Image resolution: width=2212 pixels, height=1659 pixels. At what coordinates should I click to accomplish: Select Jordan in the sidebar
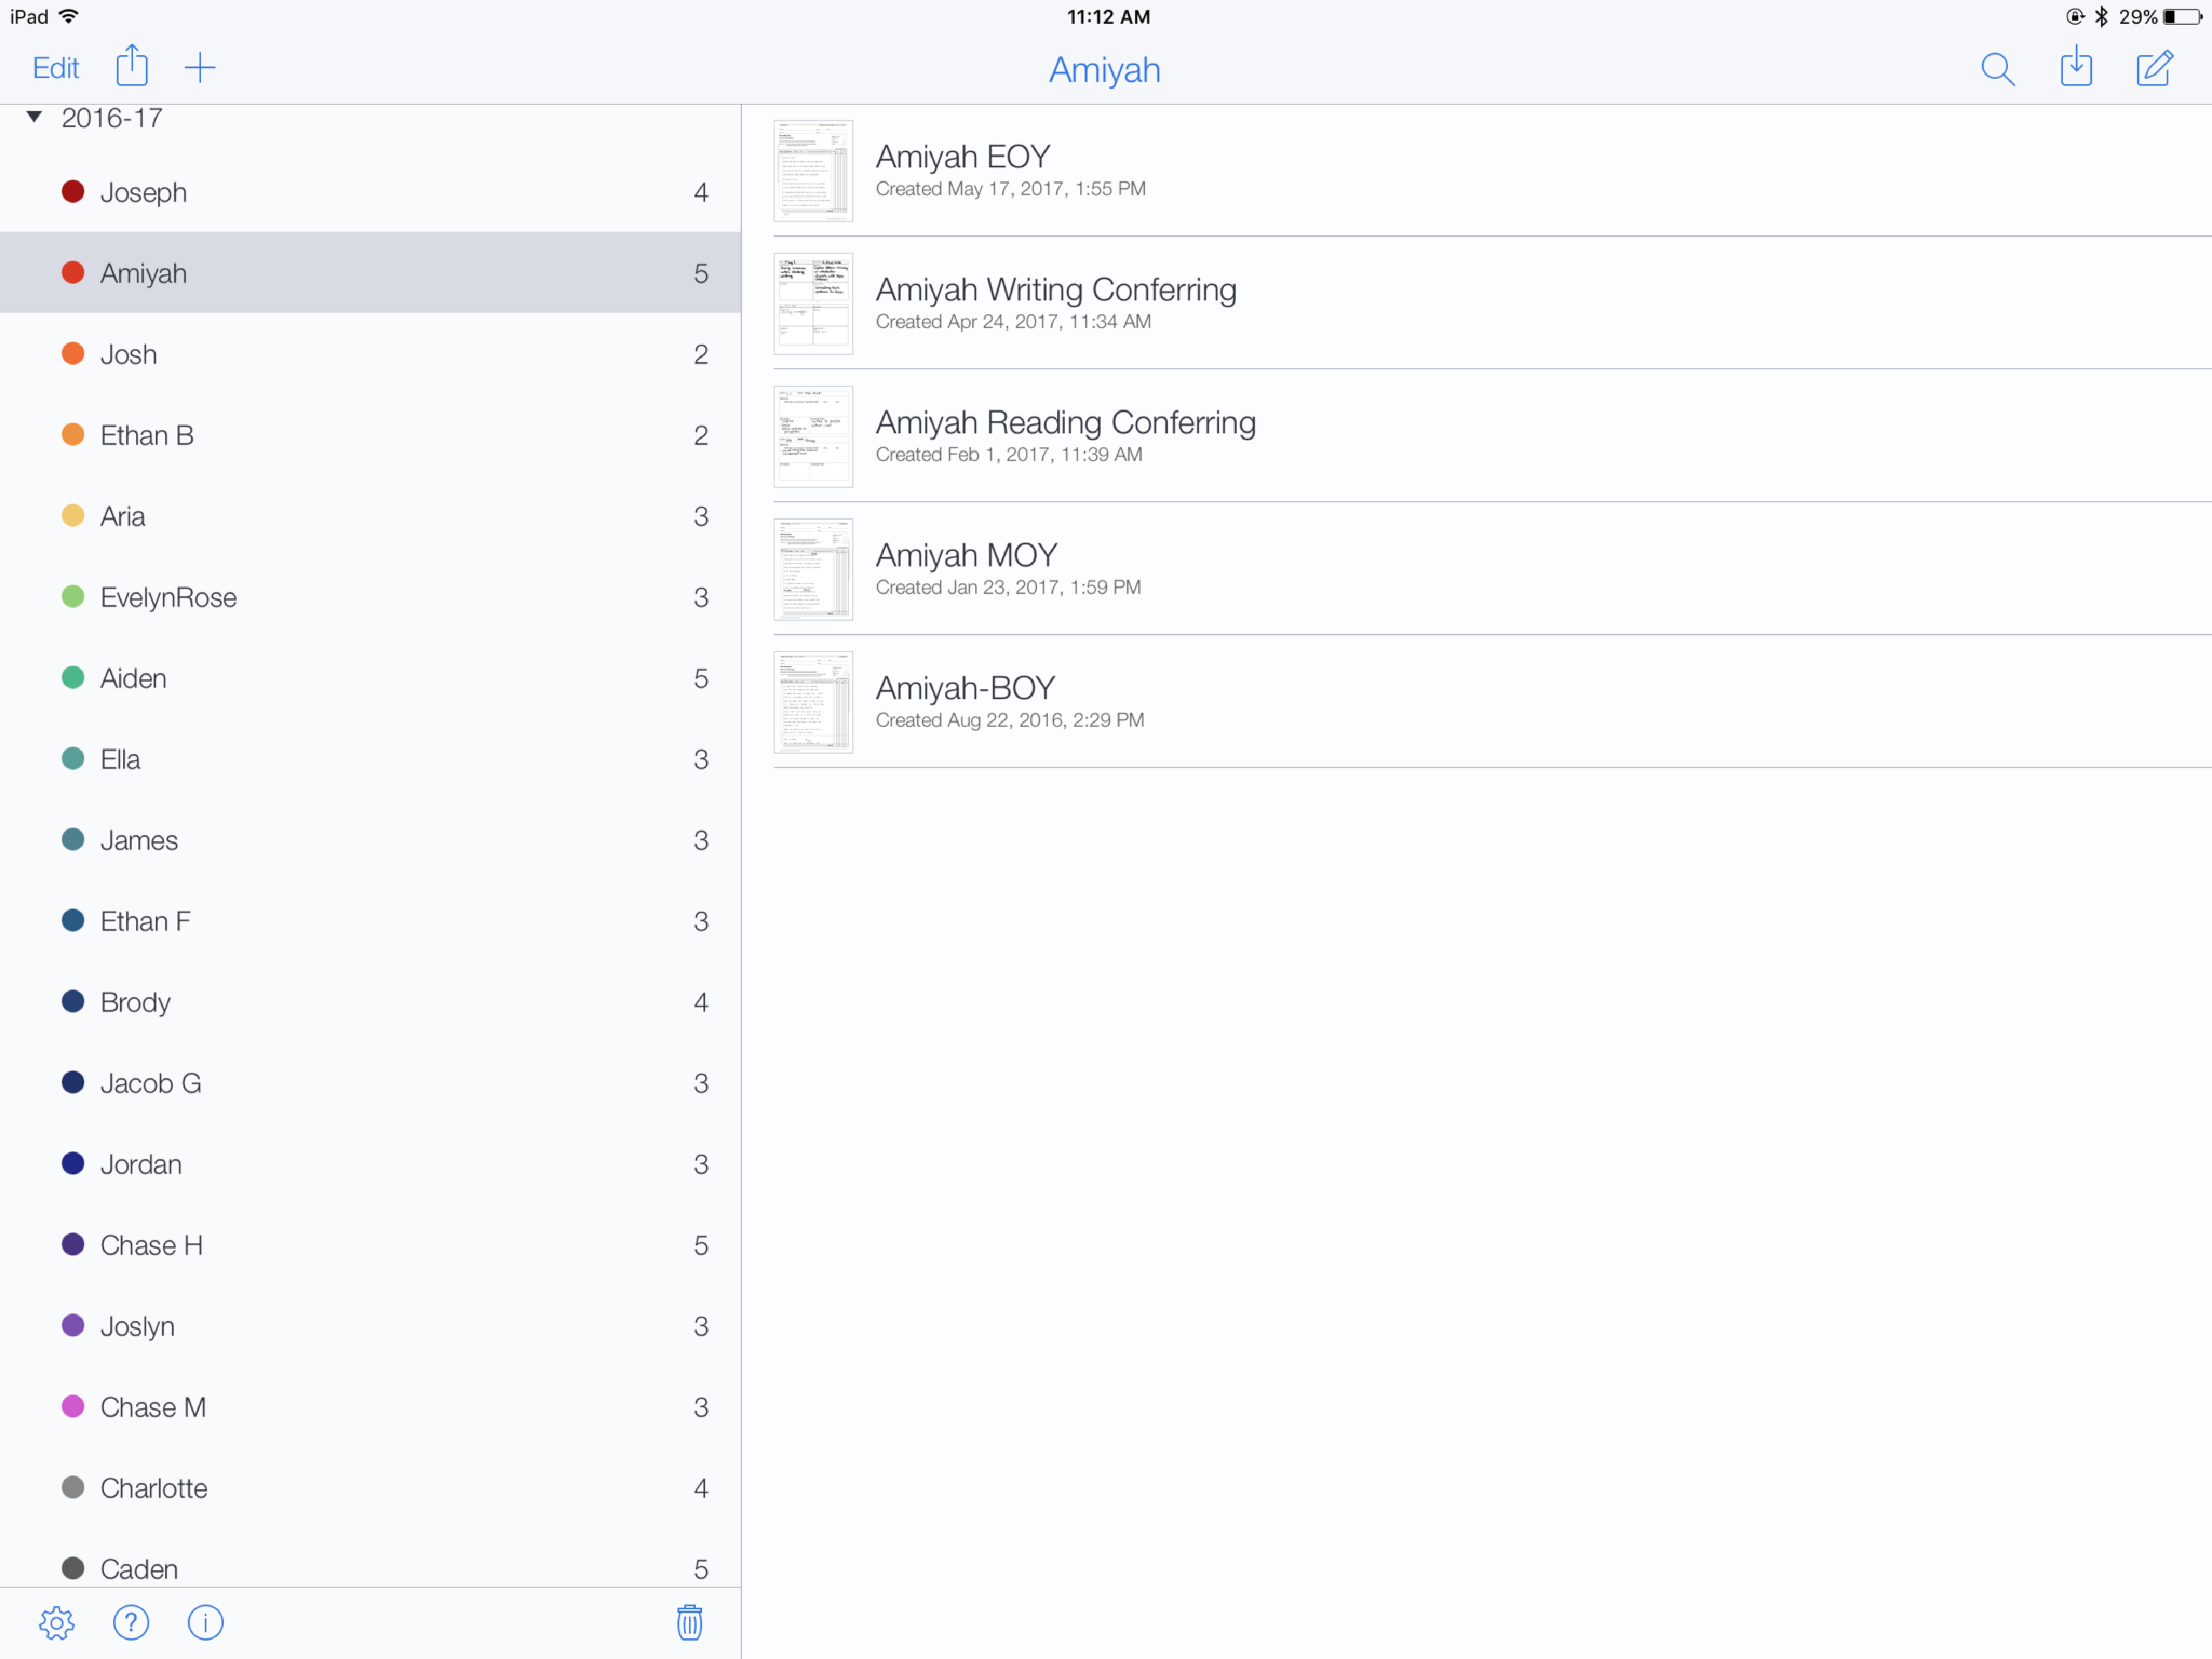coord(370,1164)
